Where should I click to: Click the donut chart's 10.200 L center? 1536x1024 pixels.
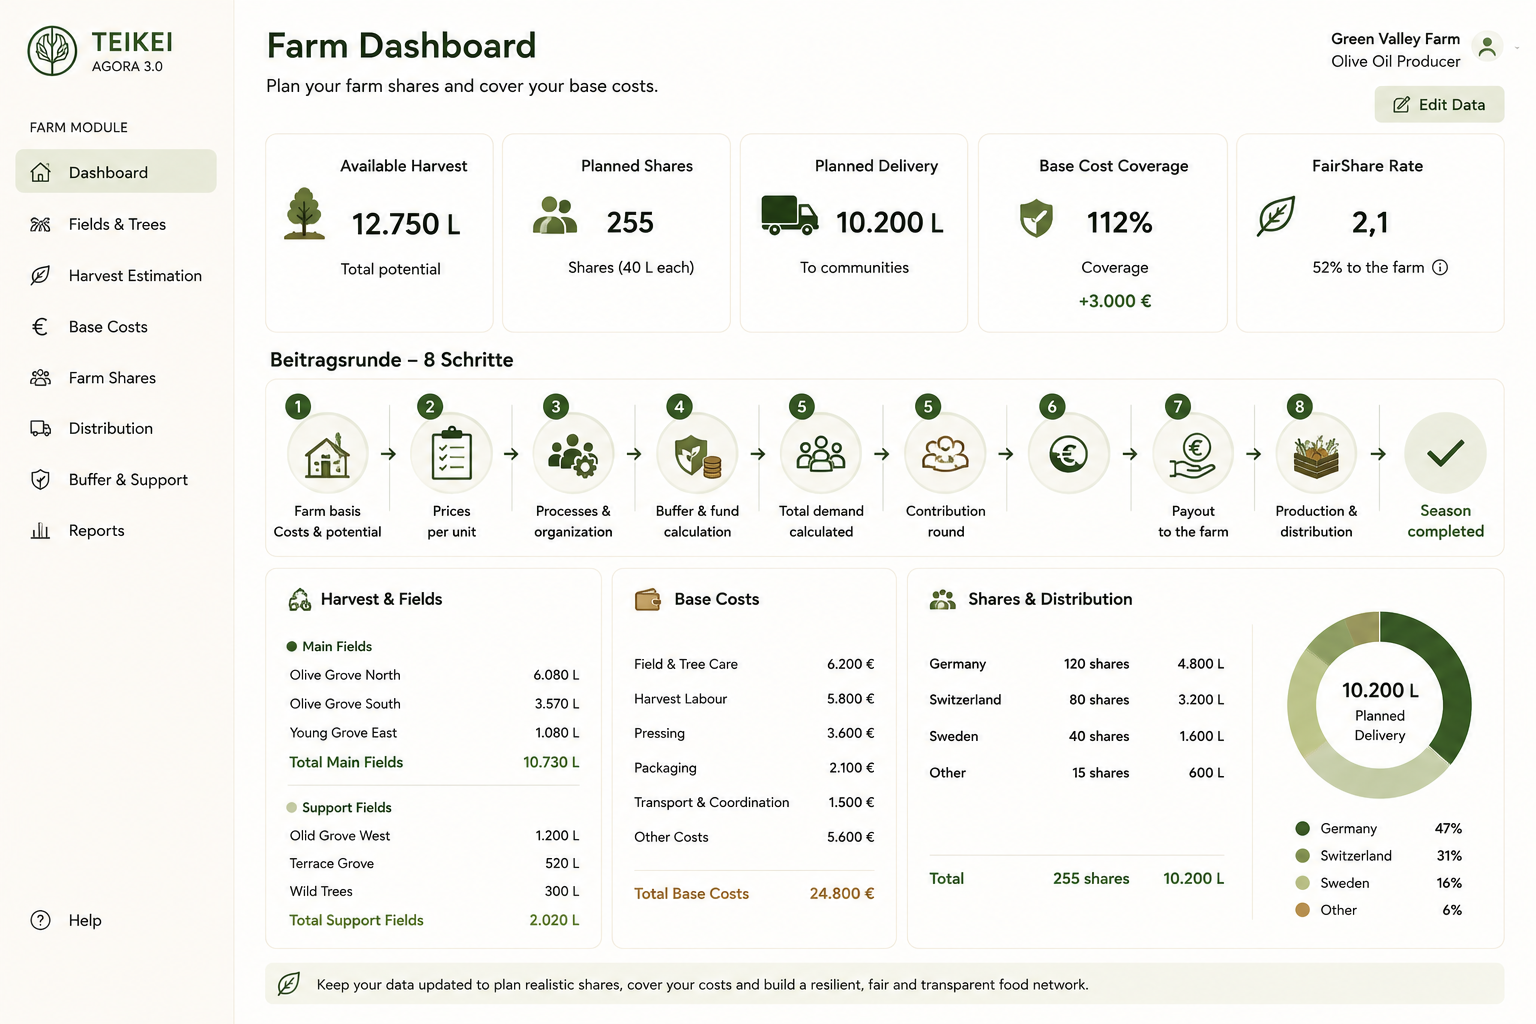[x=1380, y=690]
